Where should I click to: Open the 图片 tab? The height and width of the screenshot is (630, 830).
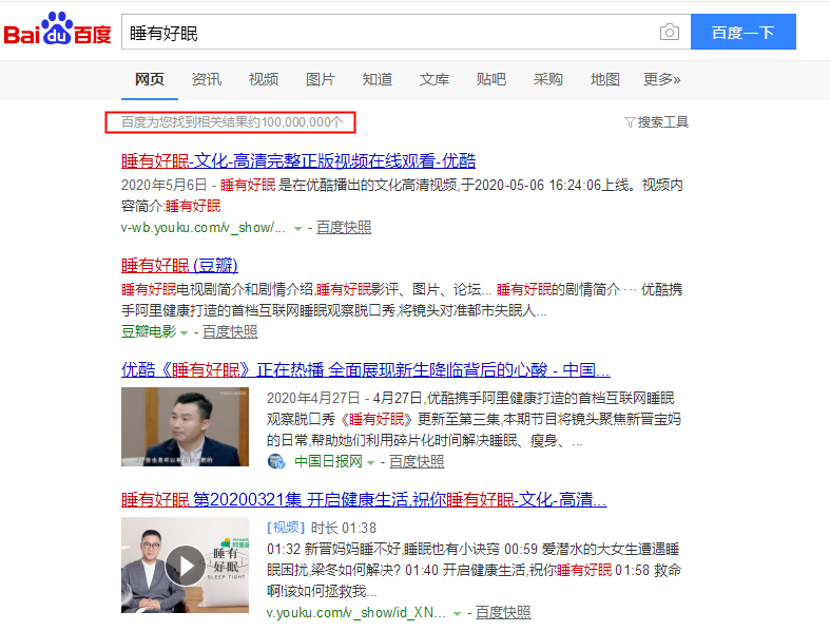(x=320, y=79)
